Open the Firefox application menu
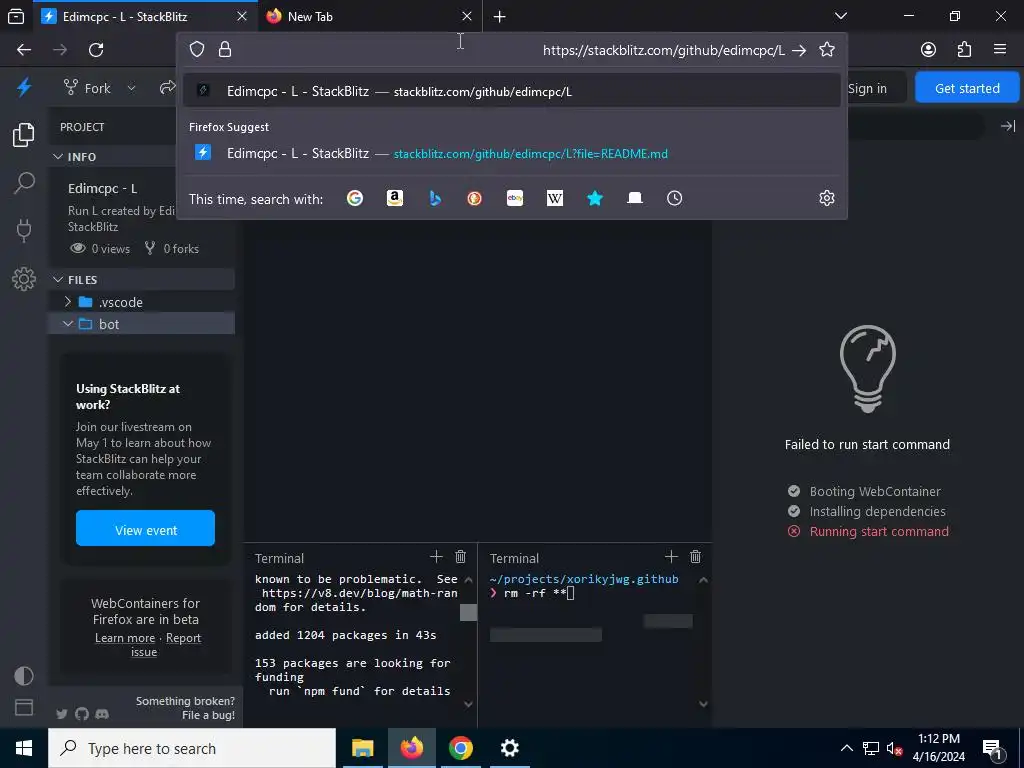The image size is (1024, 768). [1000, 50]
